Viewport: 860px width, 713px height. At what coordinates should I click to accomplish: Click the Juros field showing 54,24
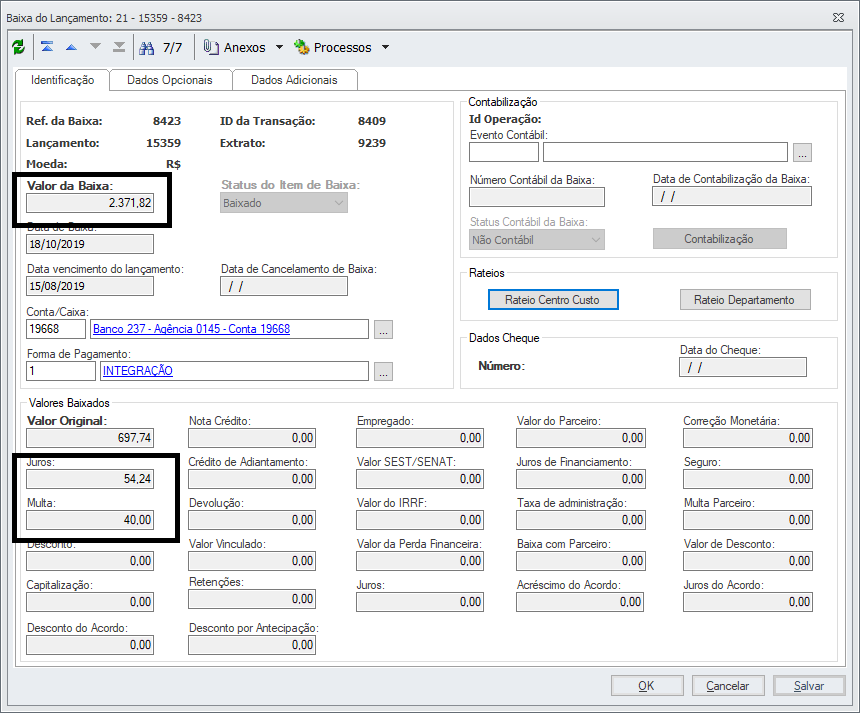90,479
